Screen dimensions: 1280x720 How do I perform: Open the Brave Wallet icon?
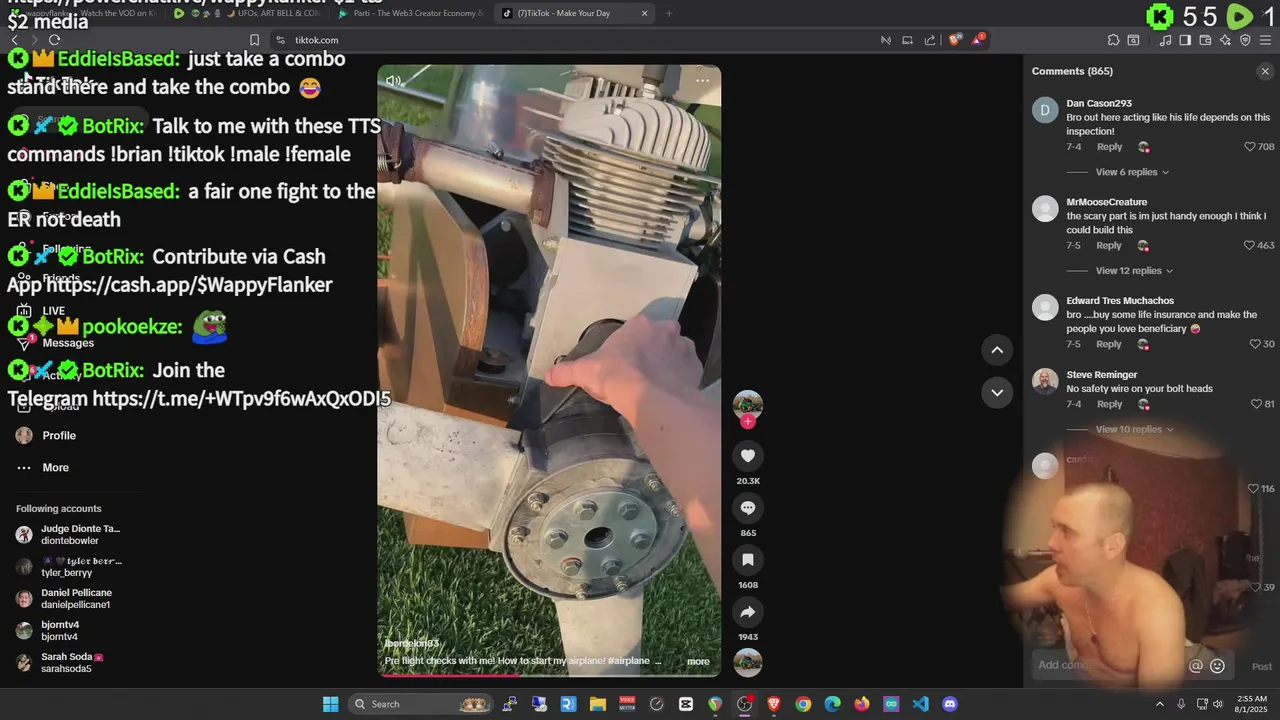(1205, 40)
